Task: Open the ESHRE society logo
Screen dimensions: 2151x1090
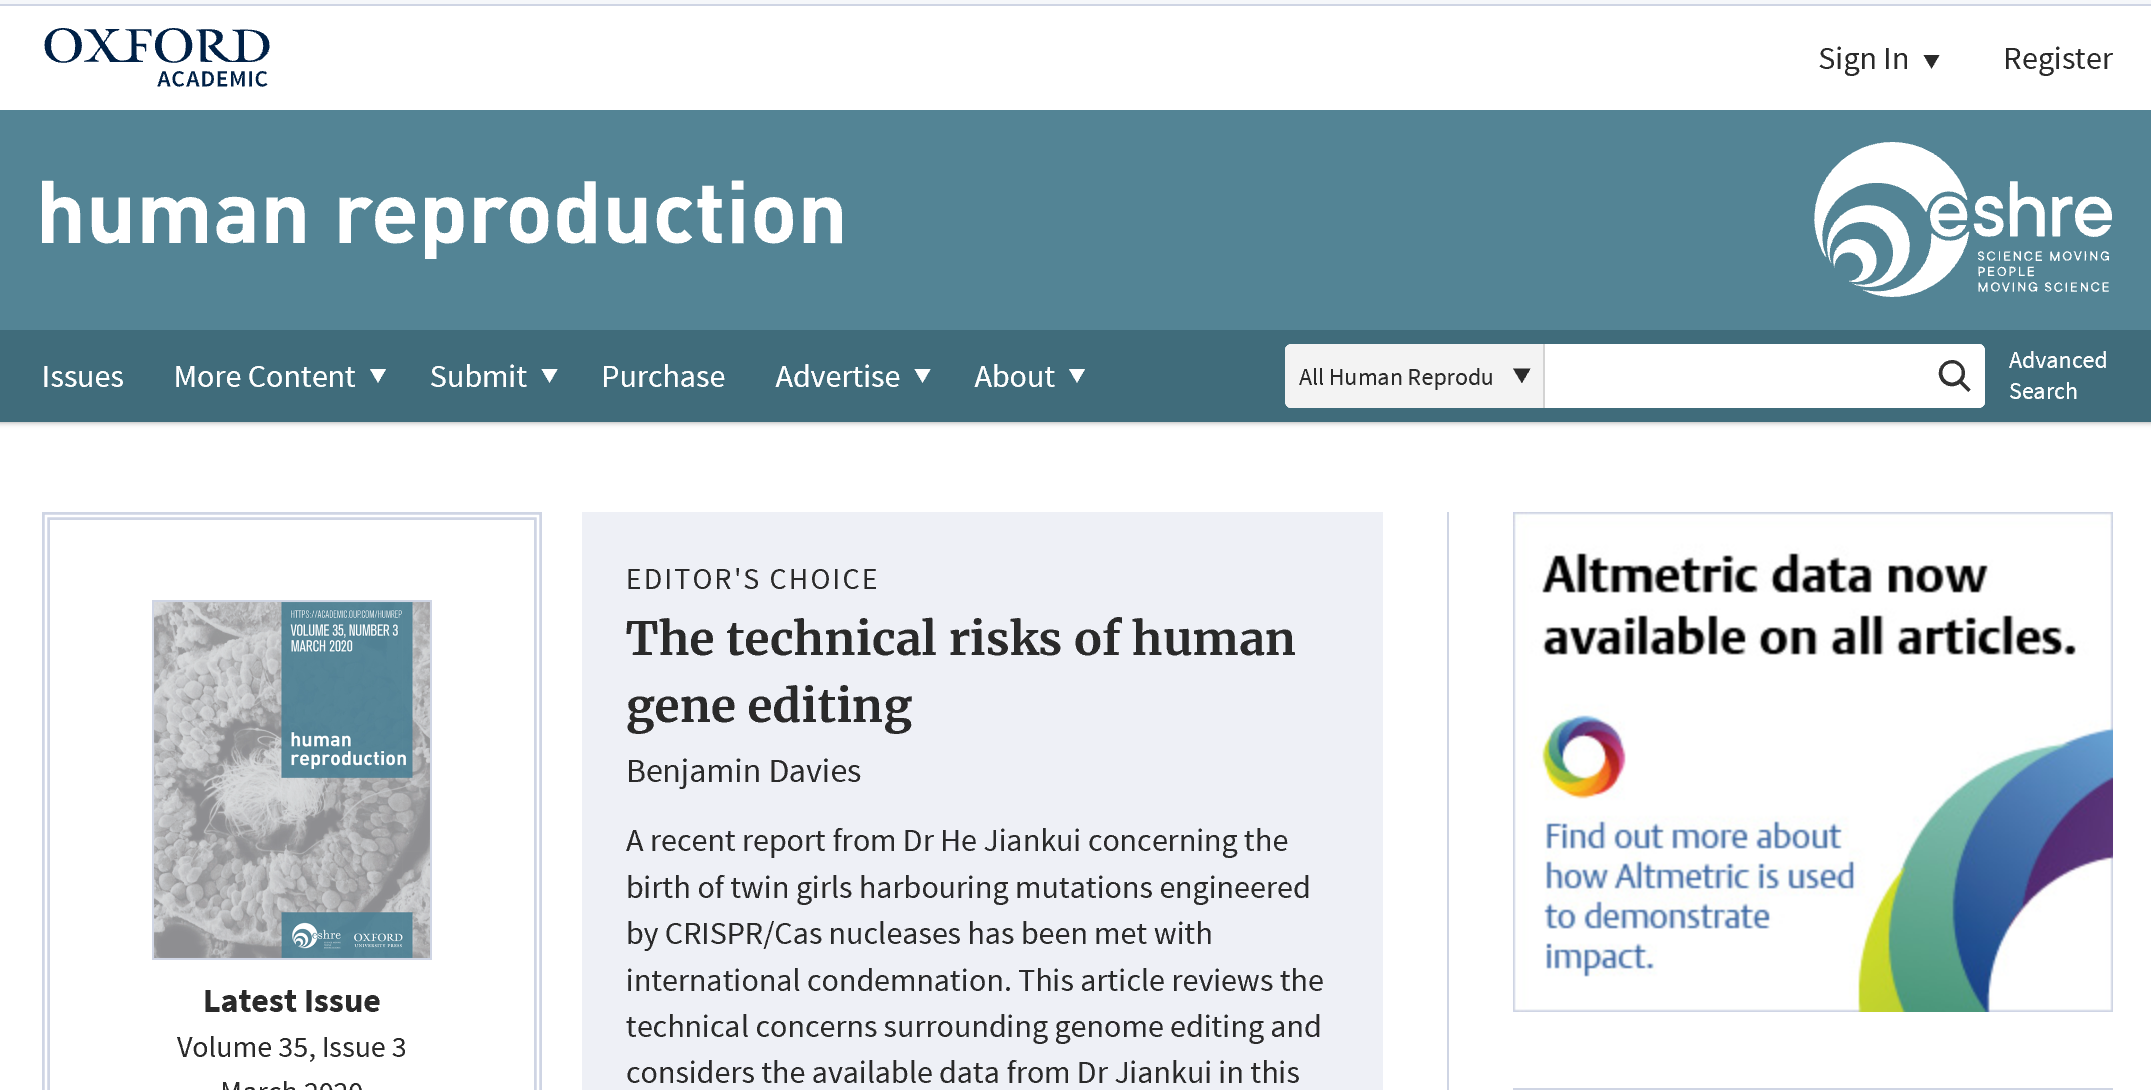Action: pos(1963,219)
